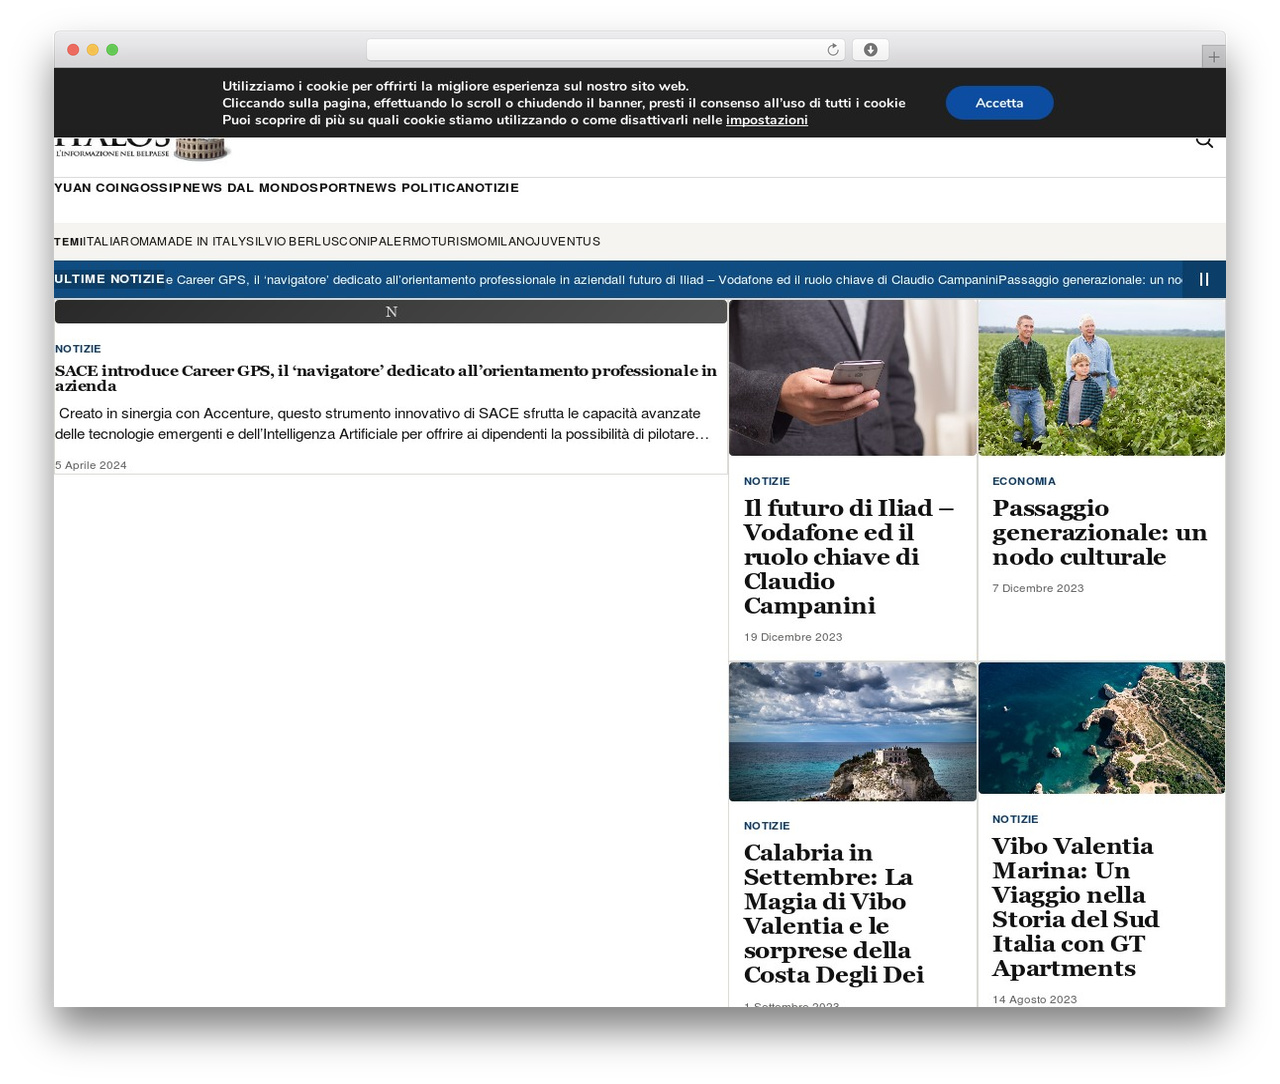This screenshot has width=1280, height=1084.
Task: Open Calabria in Settembre article title
Action: click(x=833, y=914)
